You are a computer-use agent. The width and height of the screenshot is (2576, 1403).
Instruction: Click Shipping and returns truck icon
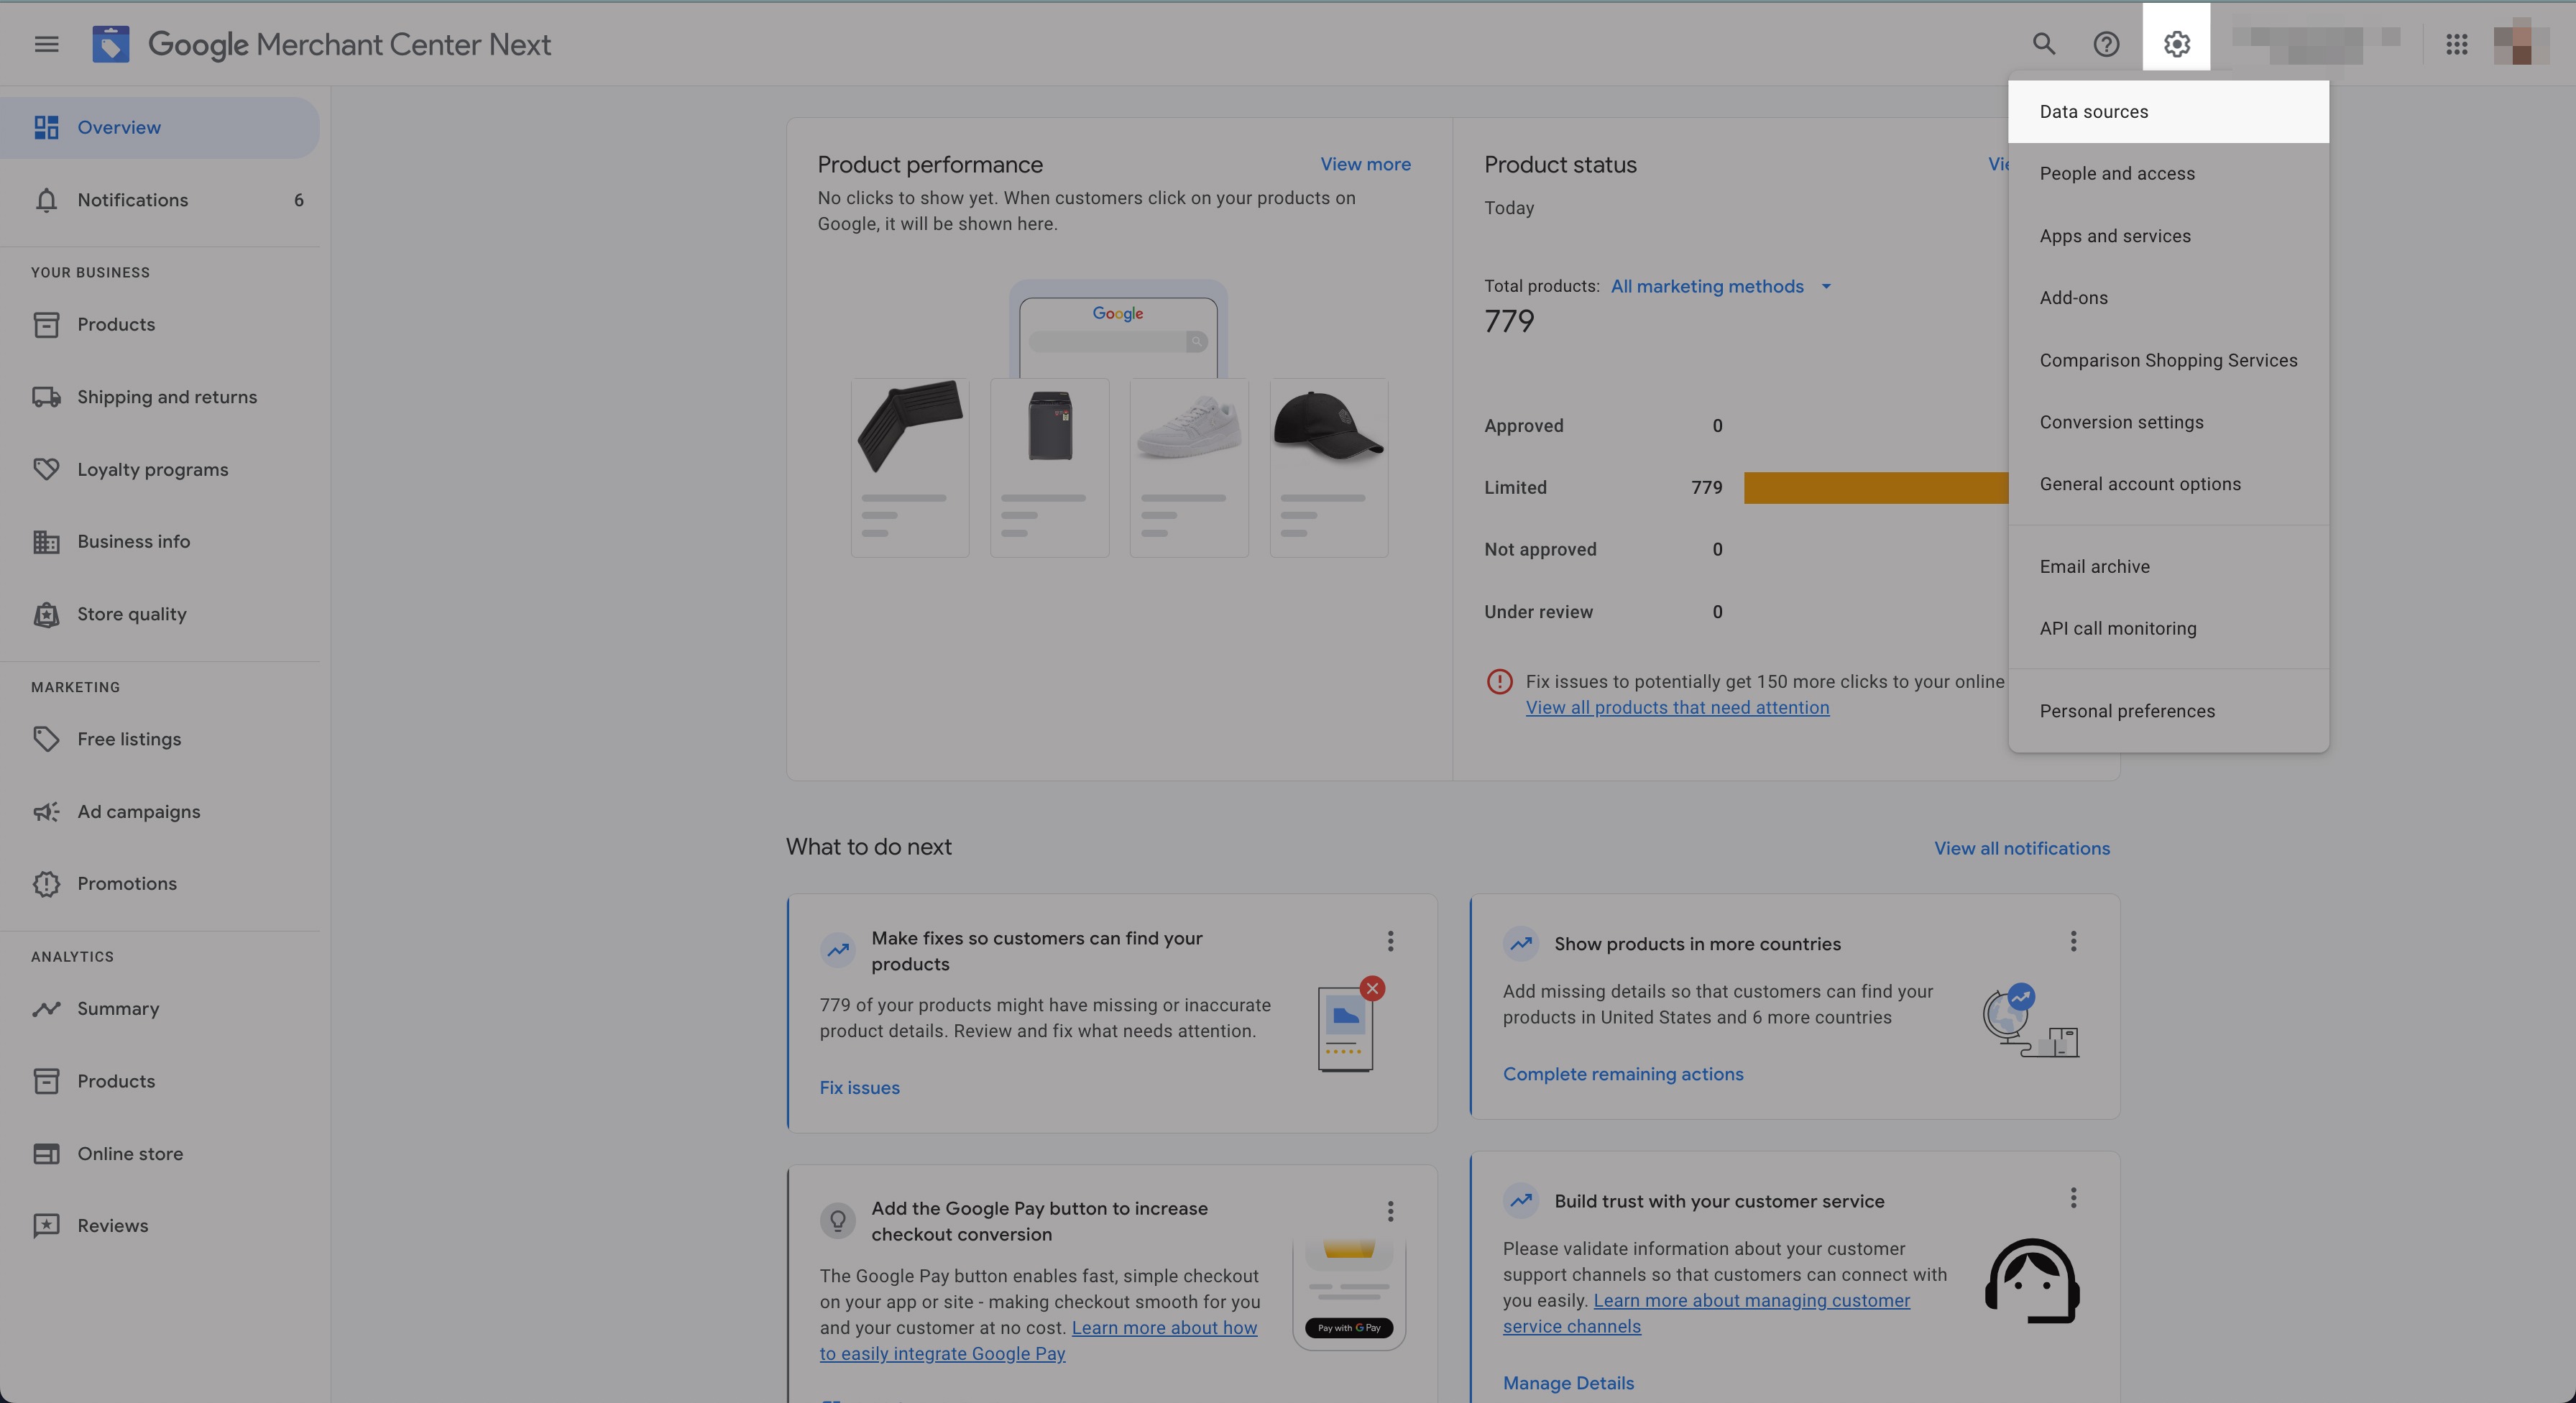pos(46,397)
